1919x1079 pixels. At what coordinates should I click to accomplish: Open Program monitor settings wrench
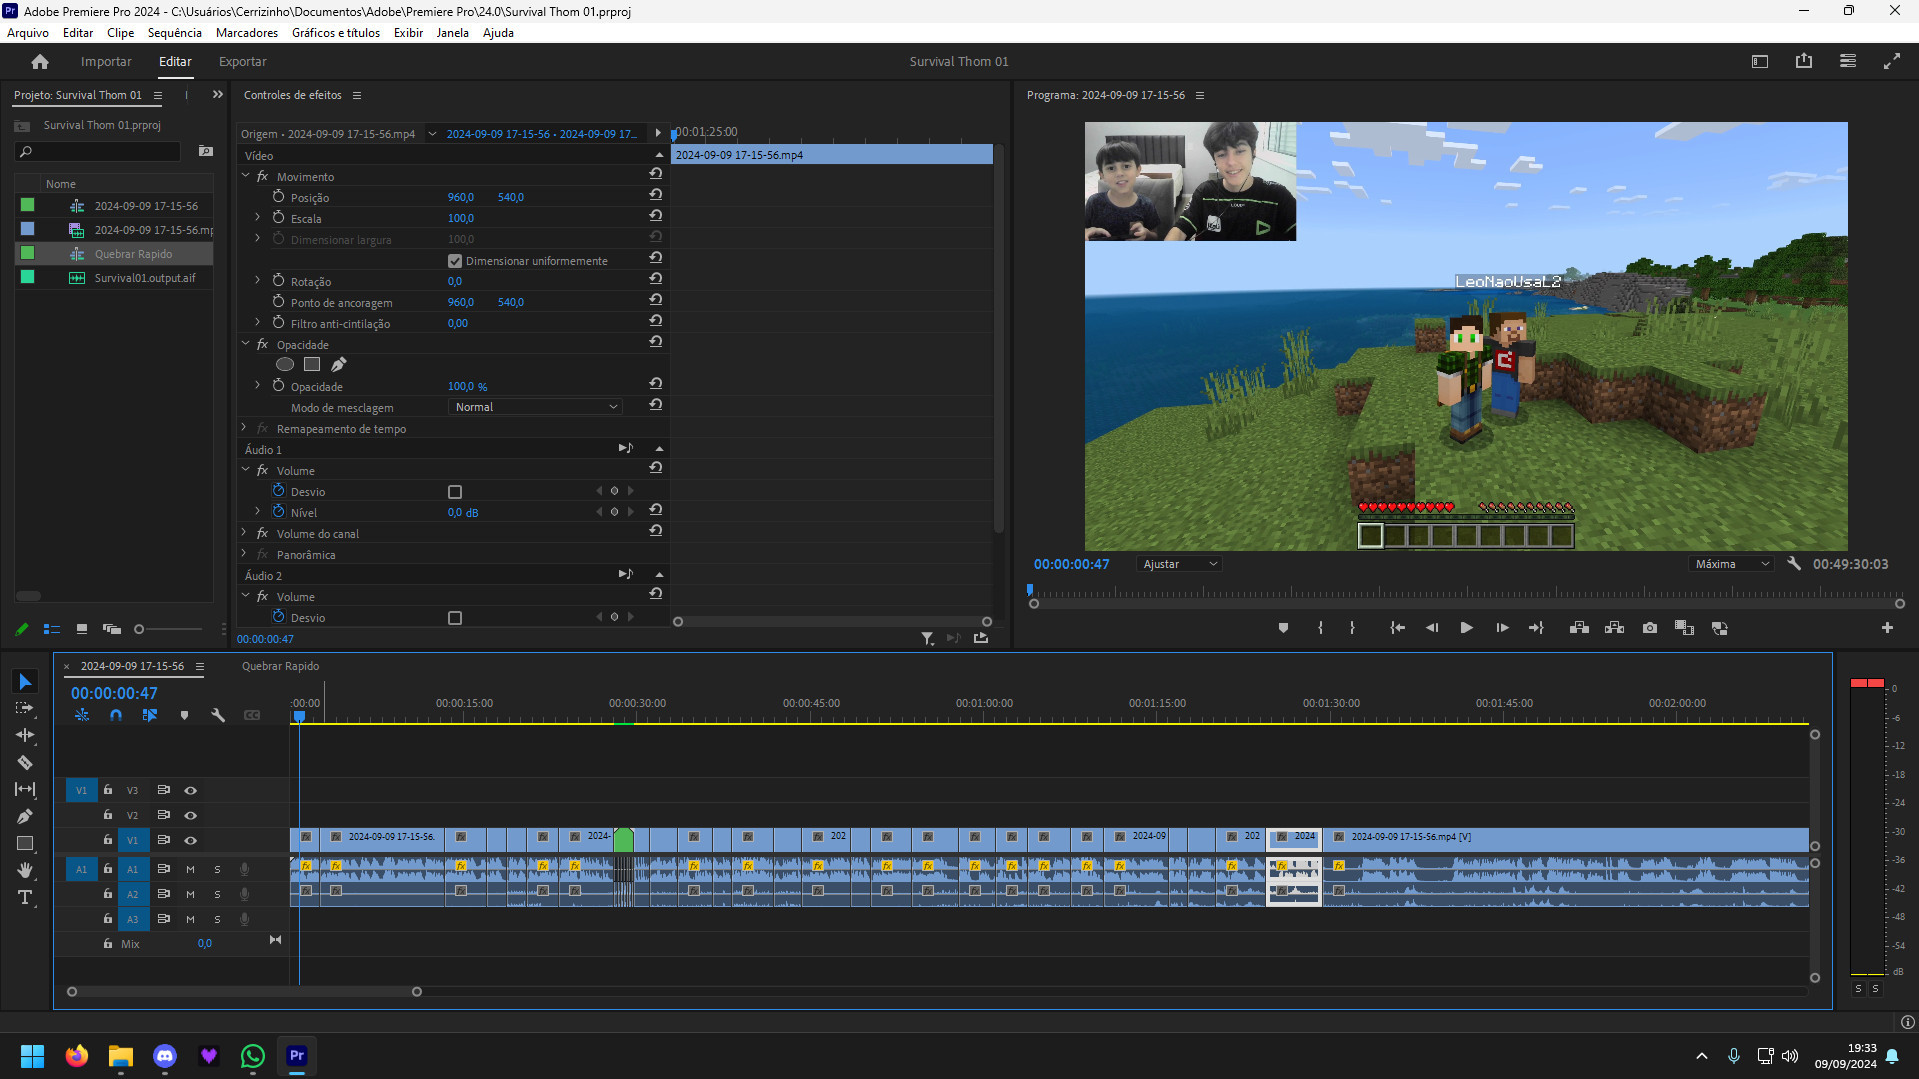coord(1794,564)
